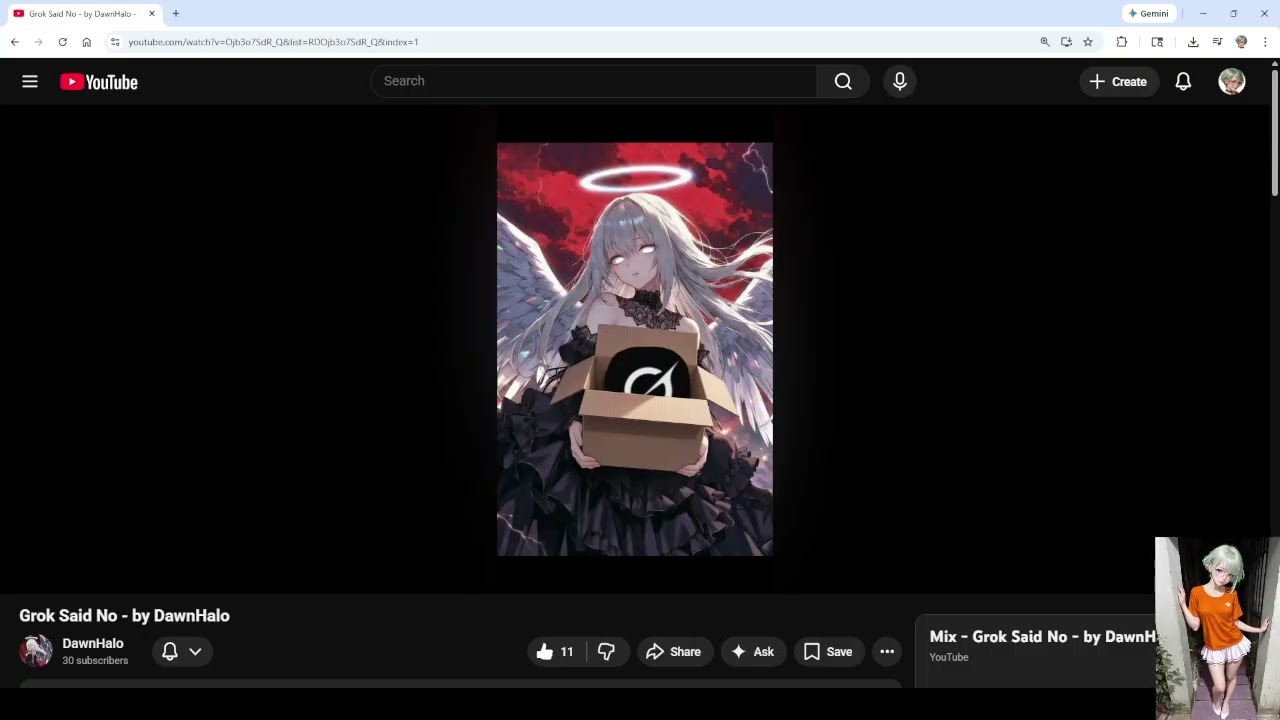Start voice search with the microphone
1280x720 pixels.
click(900, 81)
